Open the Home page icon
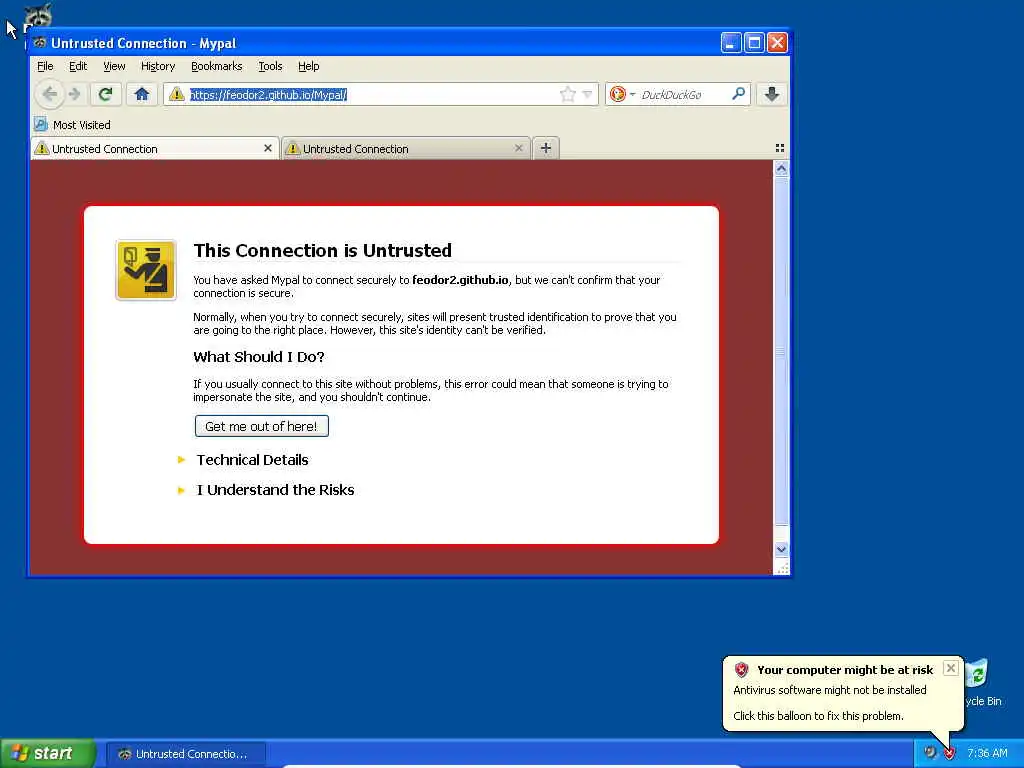This screenshot has width=1024, height=768. (142, 95)
